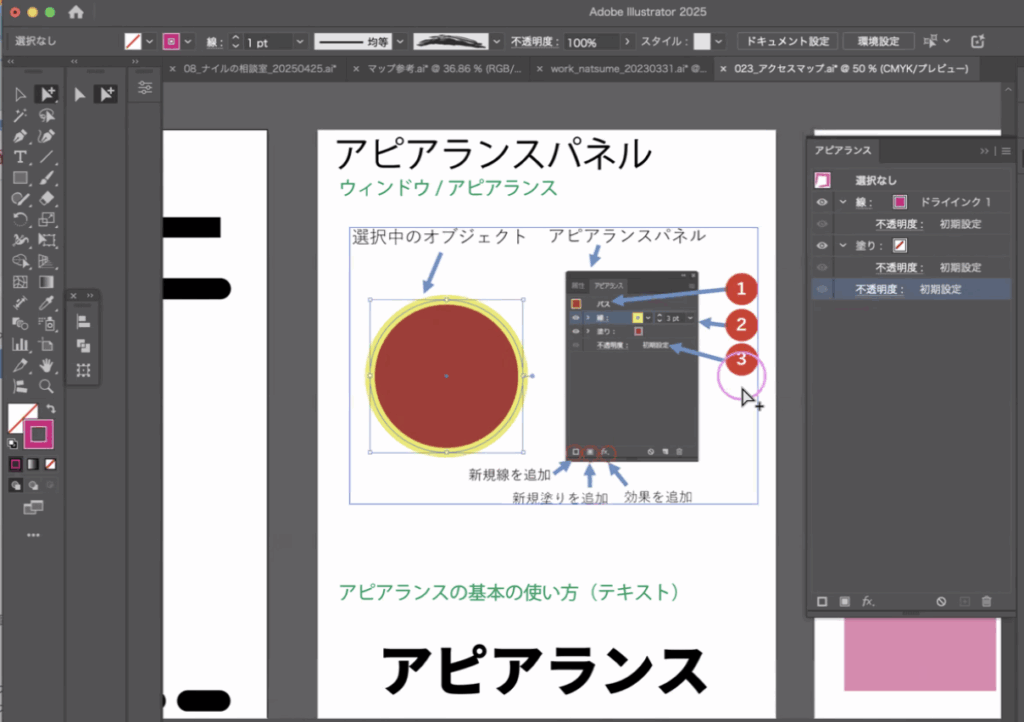Select the Zoom magnifier tool
Screen dimensions: 1024x722
click(46, 386)
